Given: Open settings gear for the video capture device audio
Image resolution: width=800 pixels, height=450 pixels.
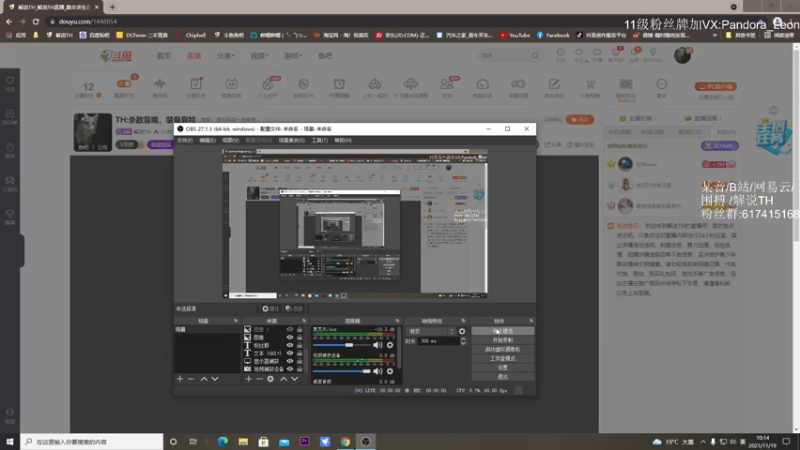Looking at the screenshot, I should click(390, 371).
